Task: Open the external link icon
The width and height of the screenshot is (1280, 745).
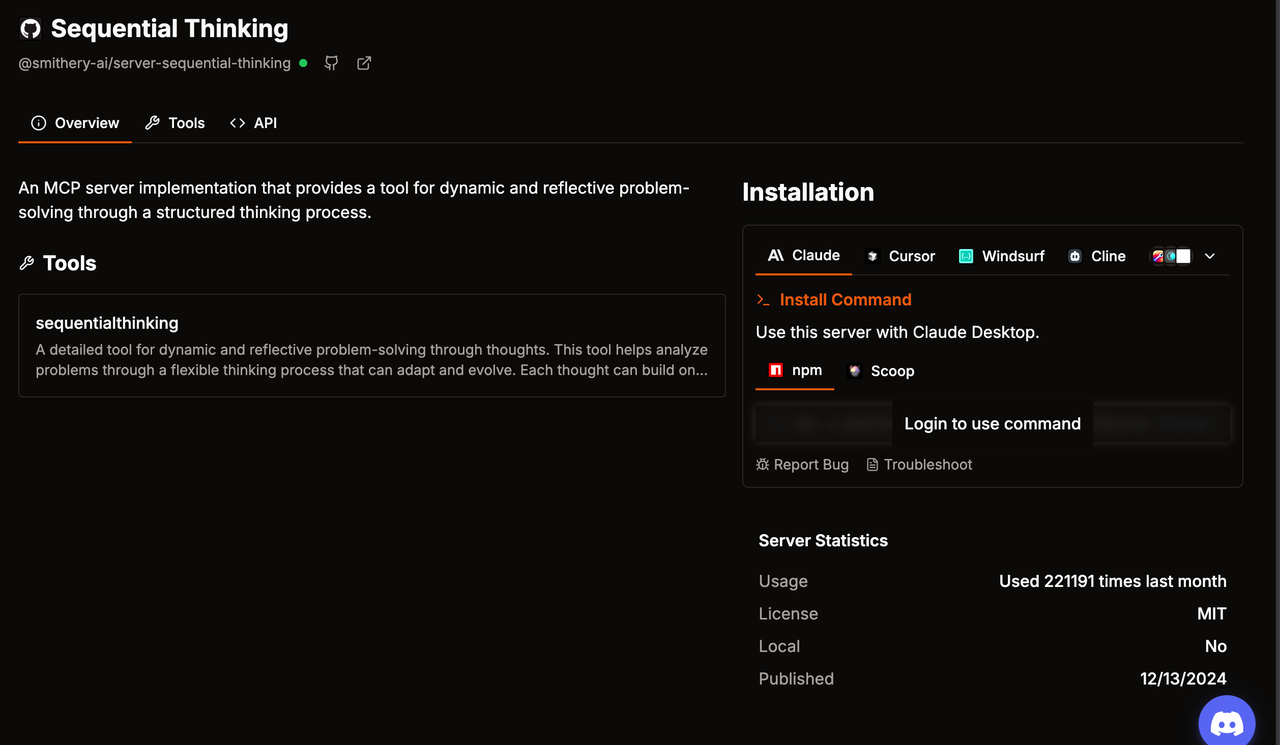Action: (364, 63)
